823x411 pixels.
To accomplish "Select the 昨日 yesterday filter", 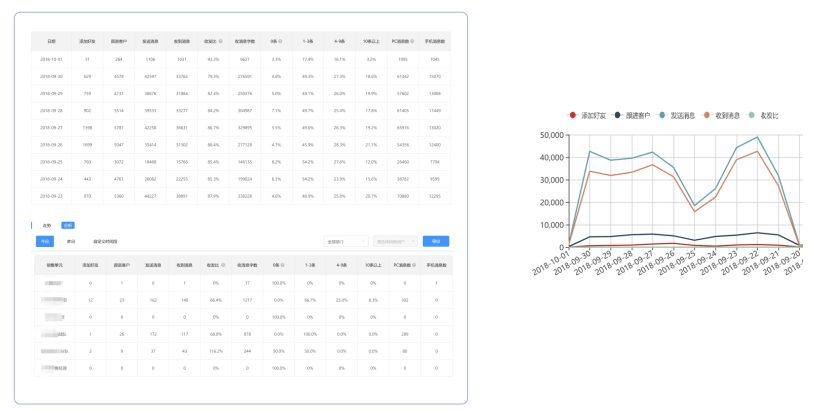I will [71, 241].
